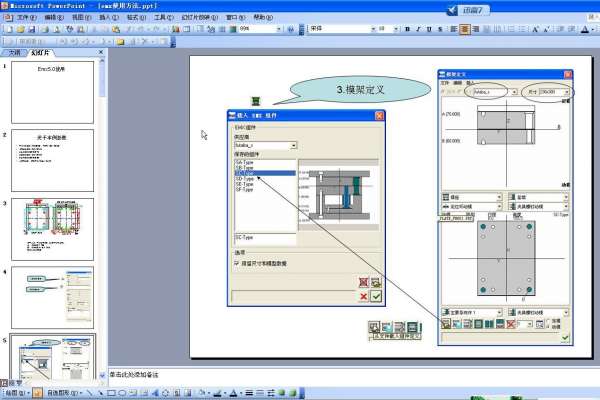Select the Arrow drawing tool
Image resolution: width=600 pixels, height=400 pixels.
click(100, 393)
